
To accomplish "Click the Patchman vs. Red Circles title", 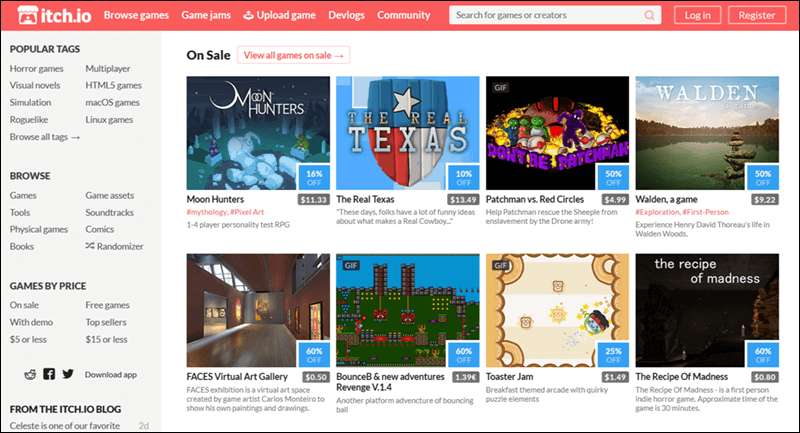I will click(535, 199).
